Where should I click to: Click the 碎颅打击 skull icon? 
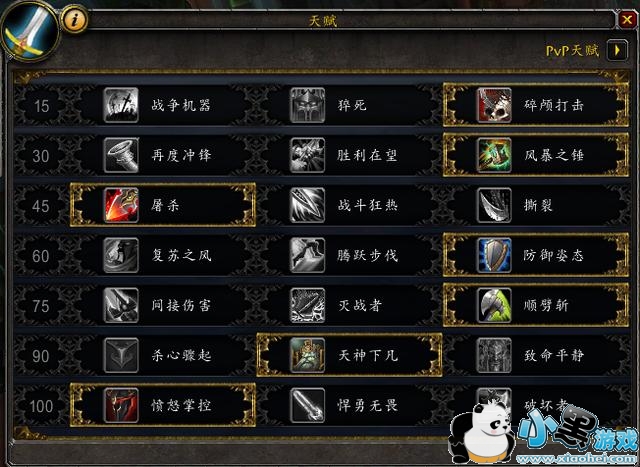tap(494, 105)
